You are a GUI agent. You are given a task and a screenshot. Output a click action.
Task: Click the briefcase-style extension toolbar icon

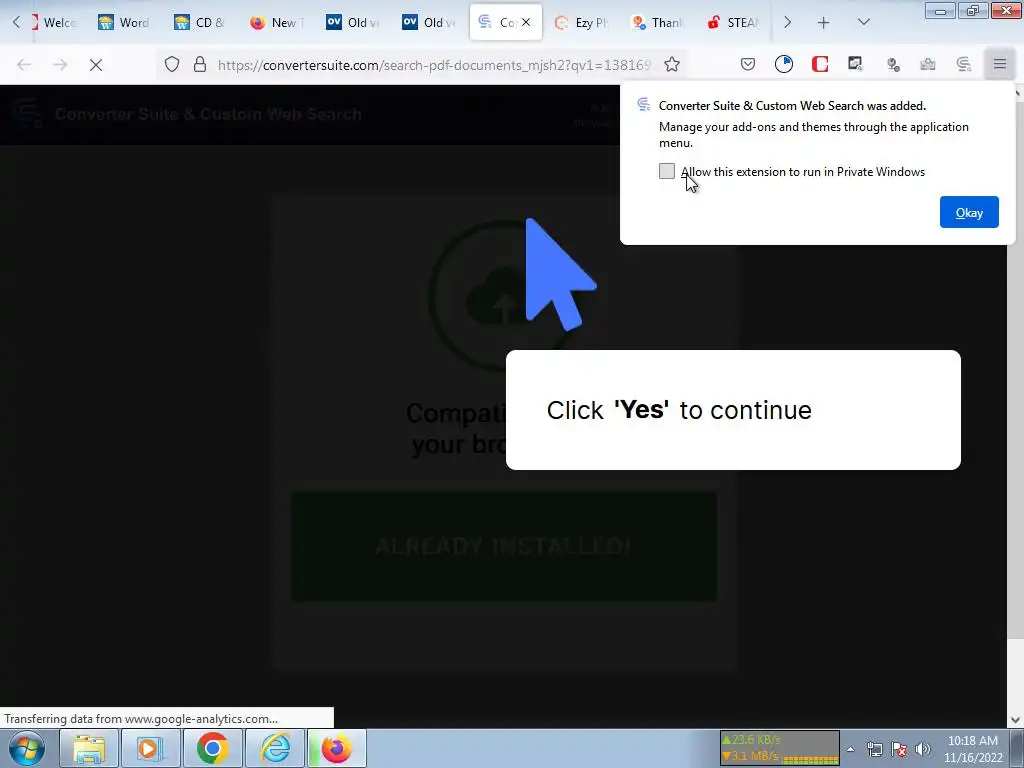[x=927, y=64]
